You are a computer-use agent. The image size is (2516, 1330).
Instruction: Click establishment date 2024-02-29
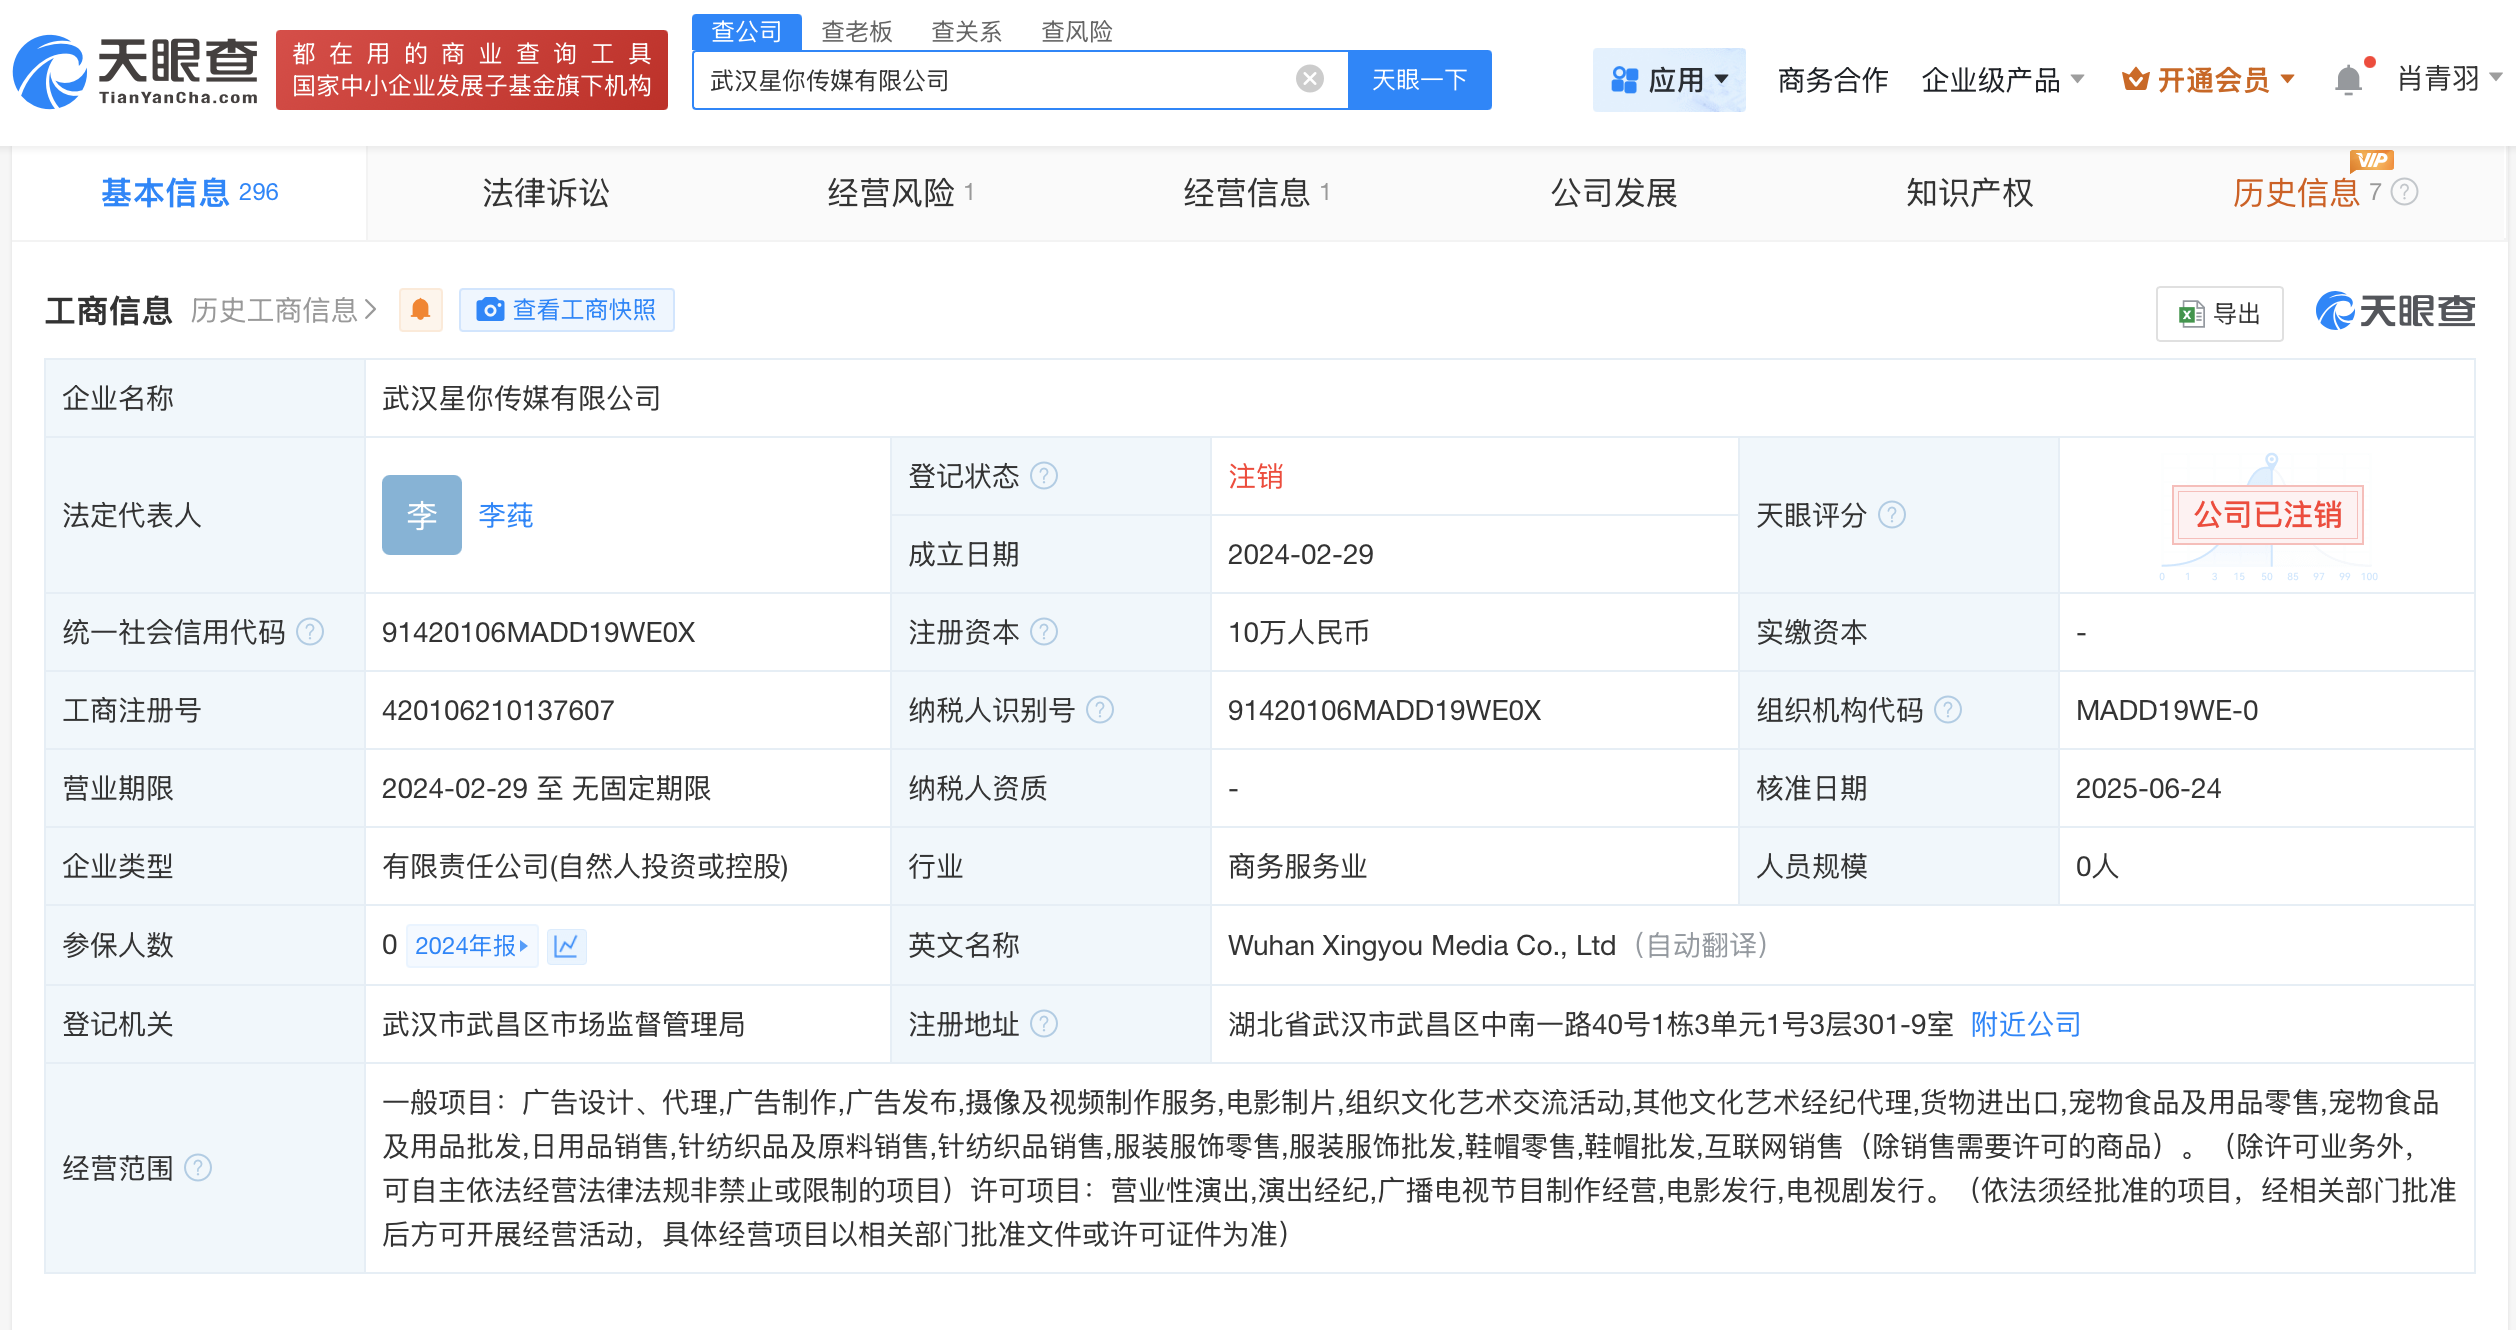tap(1300, 554)
